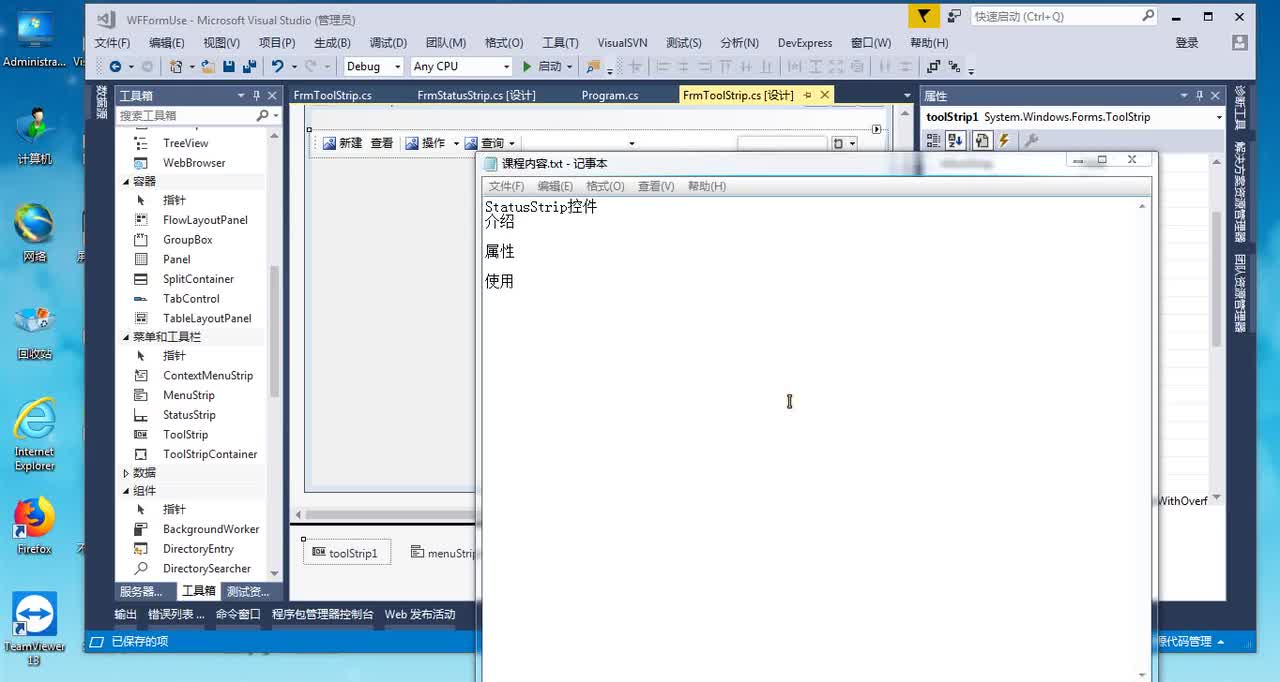Screen dimensions: 1280x682
Task: Switch to FrmStatusStrip.cs [设计] tab
Action: pyautogui.click(x=476, y=96)
